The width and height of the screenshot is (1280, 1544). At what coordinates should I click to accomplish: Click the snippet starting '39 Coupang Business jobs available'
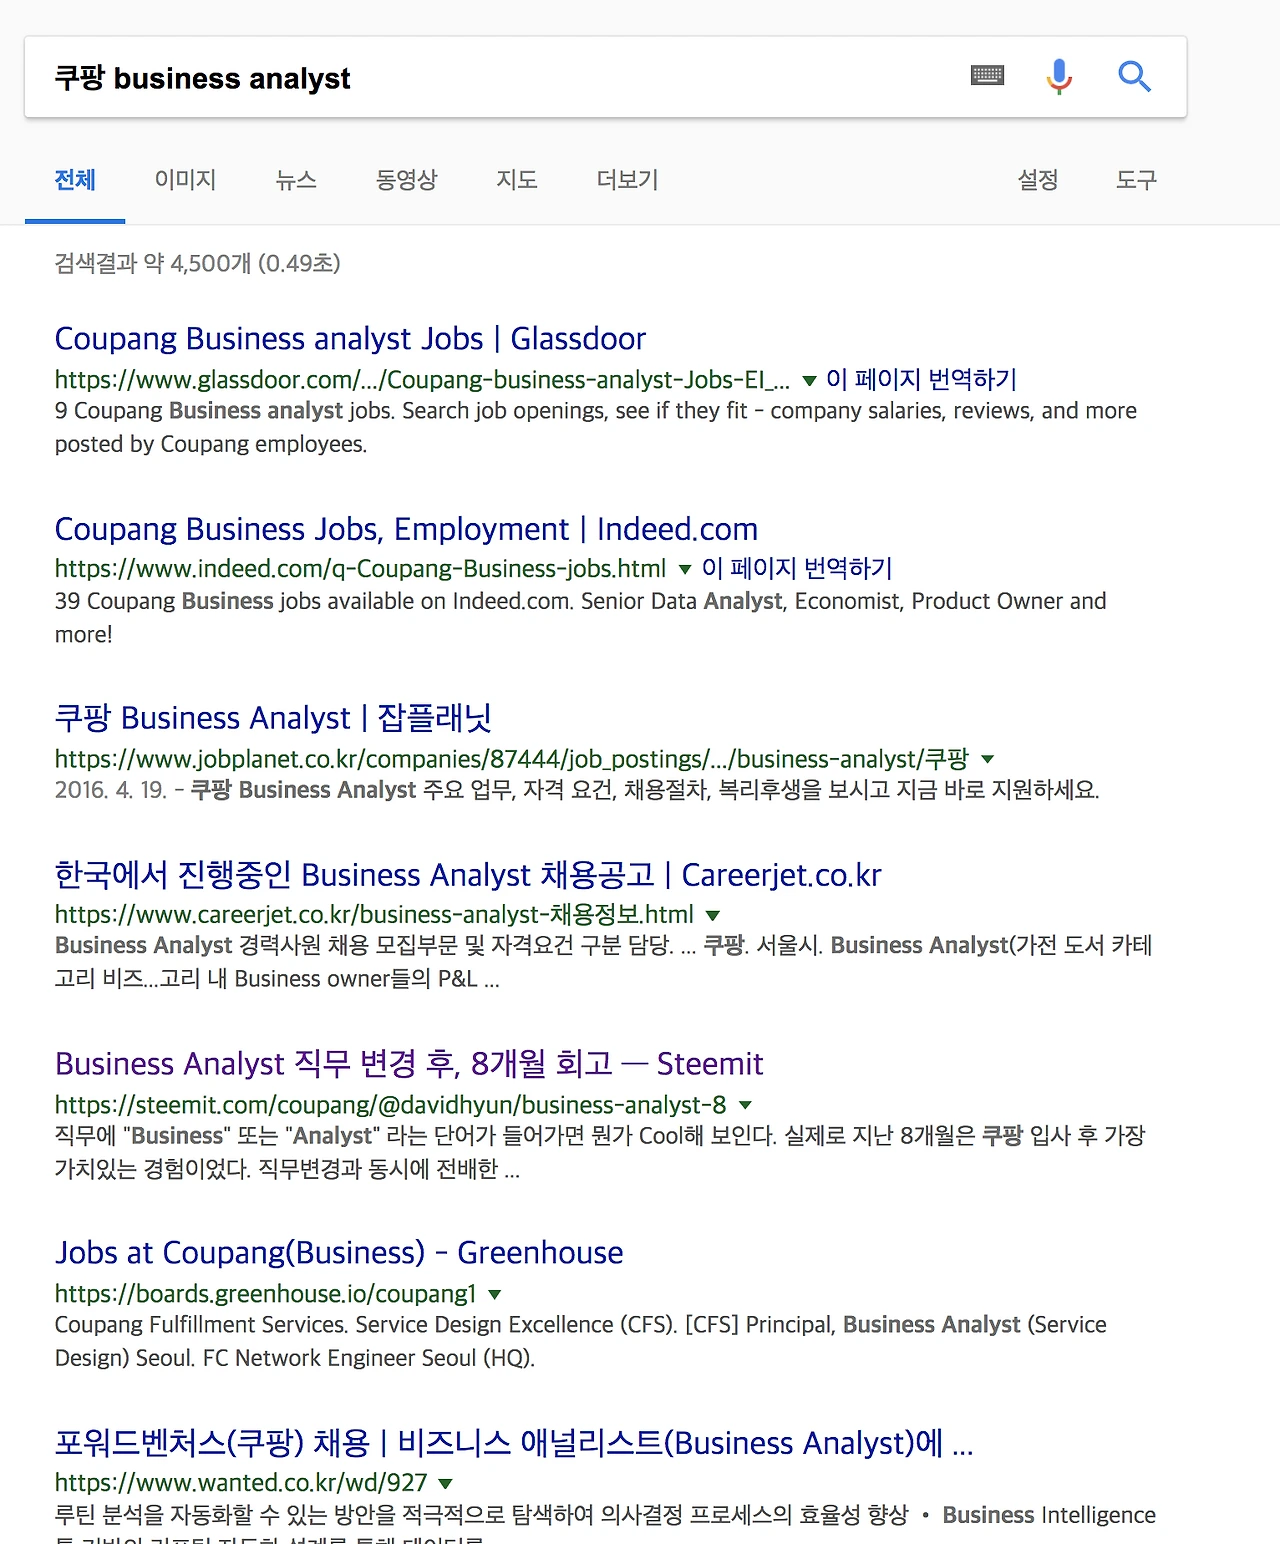point(581,617)
